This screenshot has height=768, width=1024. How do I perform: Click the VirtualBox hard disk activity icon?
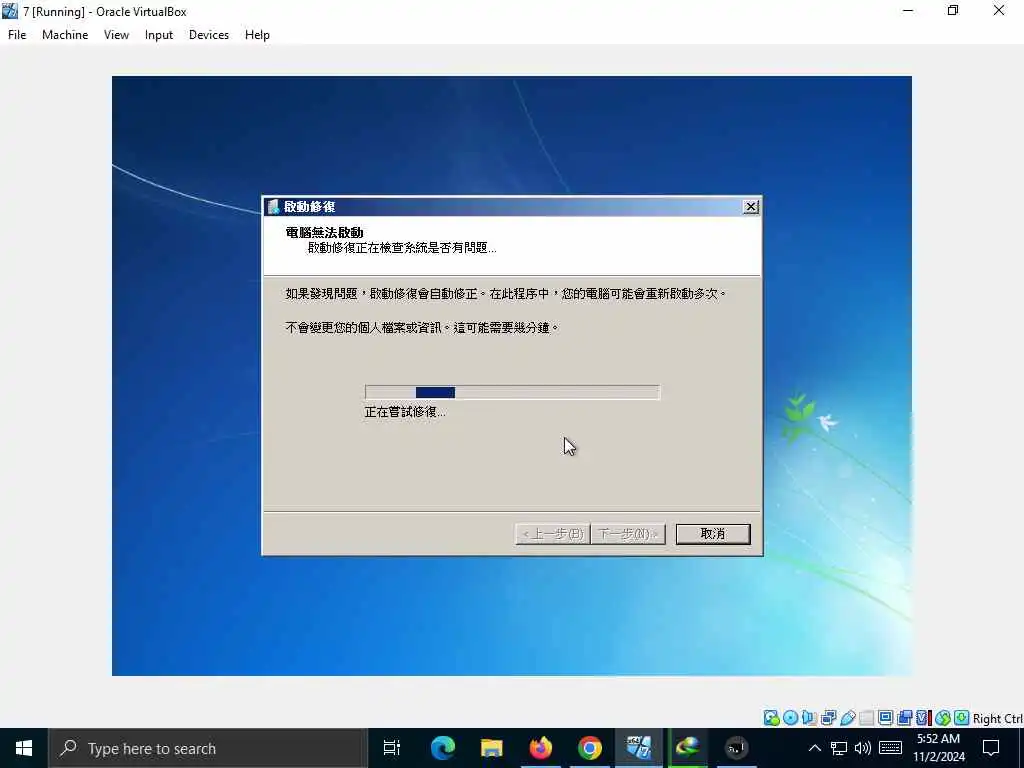[x=771, y=718]
